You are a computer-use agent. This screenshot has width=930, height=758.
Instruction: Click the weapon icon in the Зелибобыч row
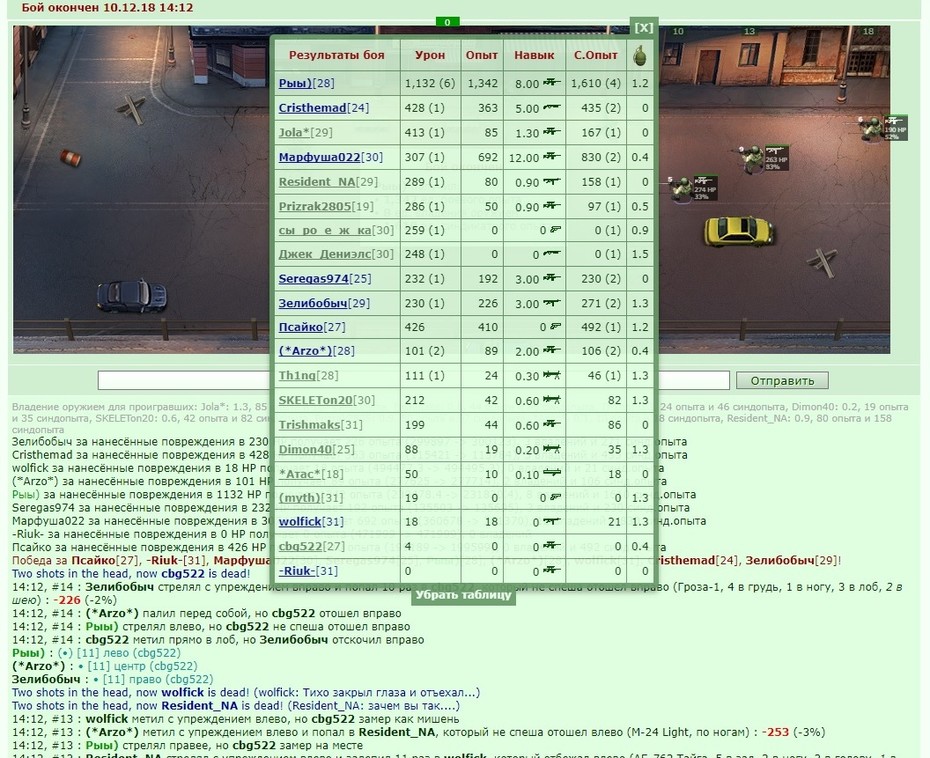552,302
